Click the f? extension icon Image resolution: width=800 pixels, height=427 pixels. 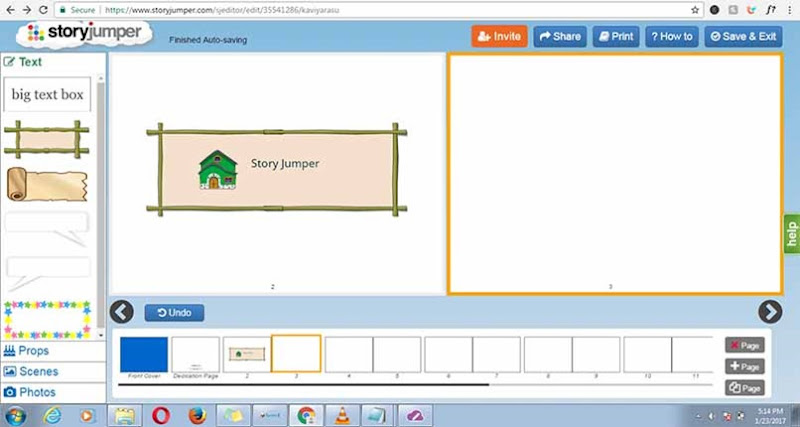770,10
